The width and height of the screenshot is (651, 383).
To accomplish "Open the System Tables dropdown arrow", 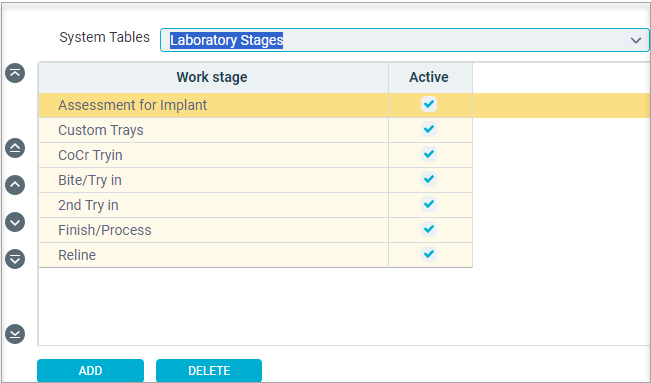I will 636,40.
